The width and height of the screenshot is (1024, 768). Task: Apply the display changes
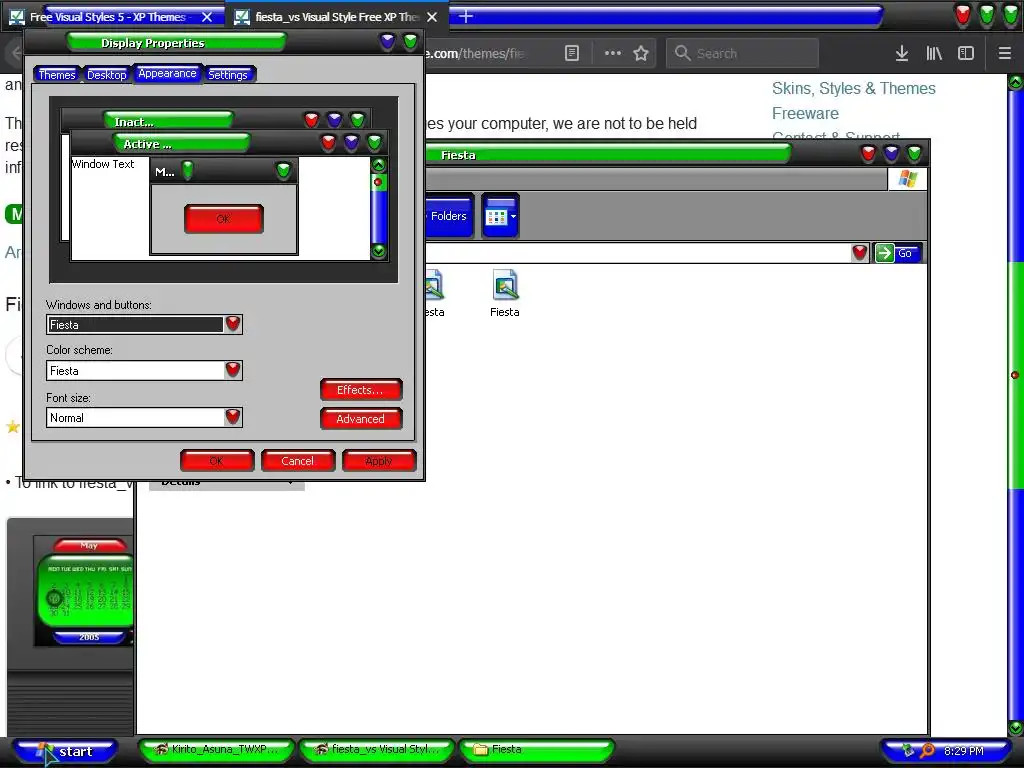point(379,460)
